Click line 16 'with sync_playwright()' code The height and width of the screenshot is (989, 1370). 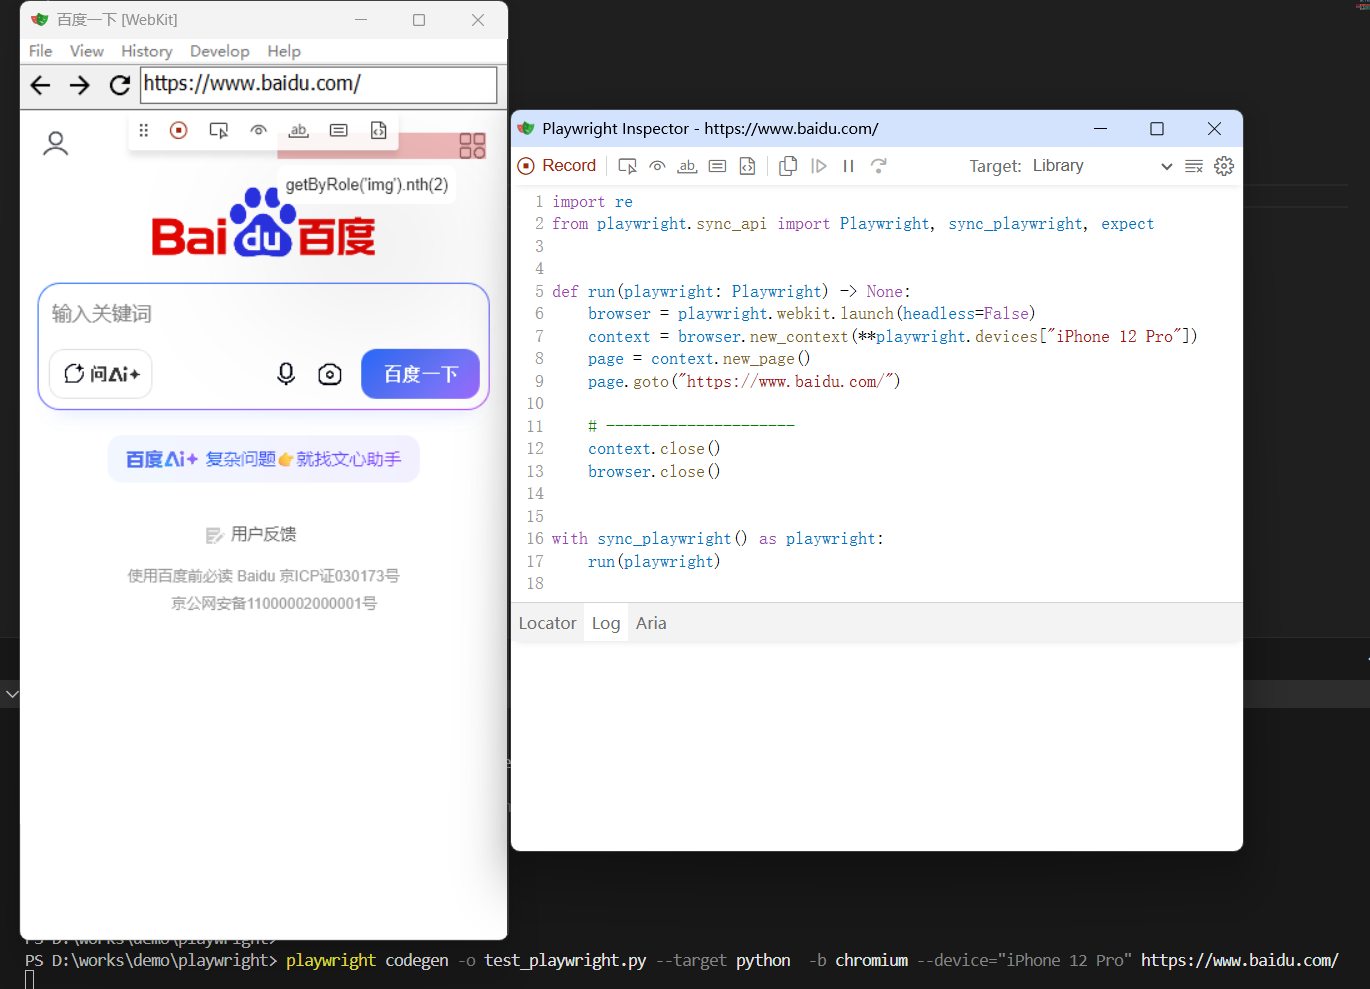pos(717,538)
